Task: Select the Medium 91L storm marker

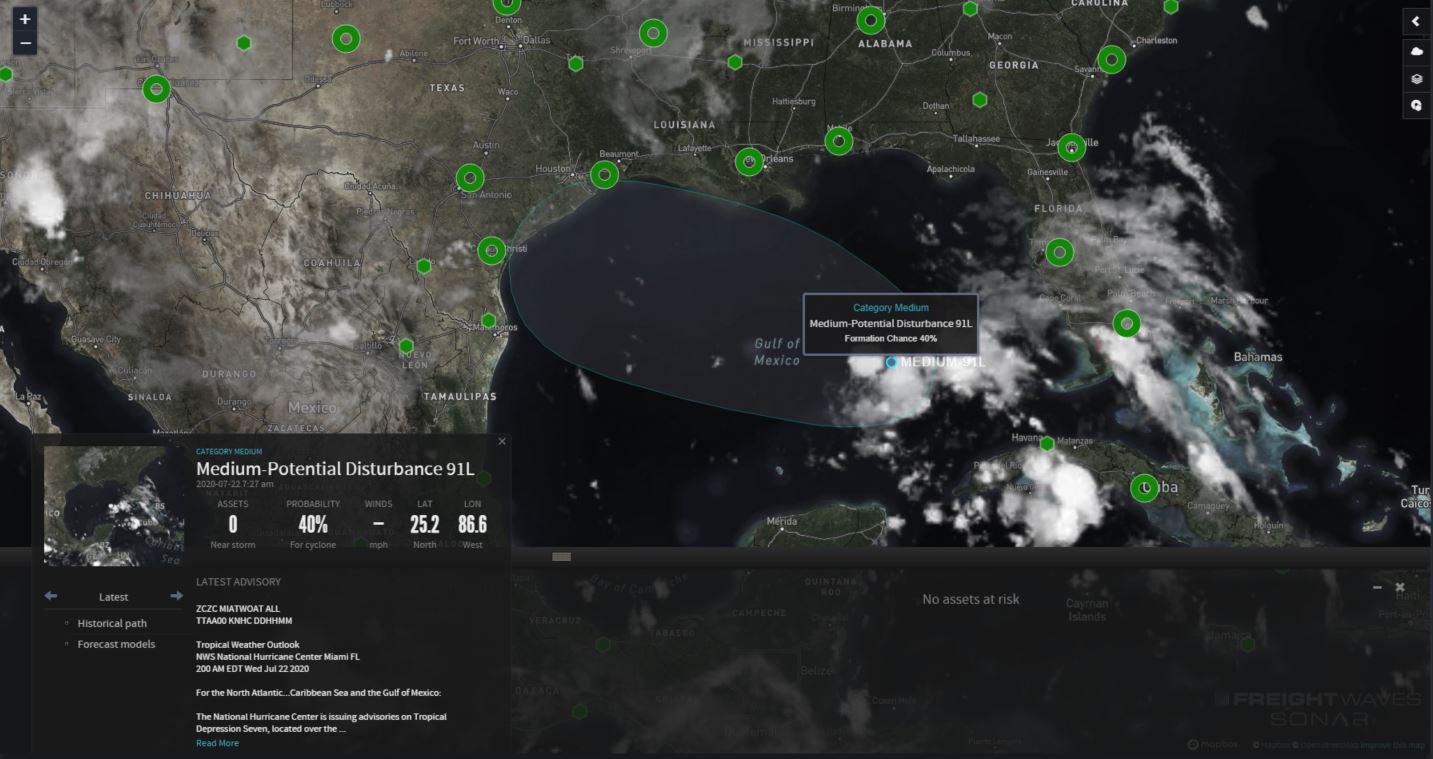Action: (891, 362)
